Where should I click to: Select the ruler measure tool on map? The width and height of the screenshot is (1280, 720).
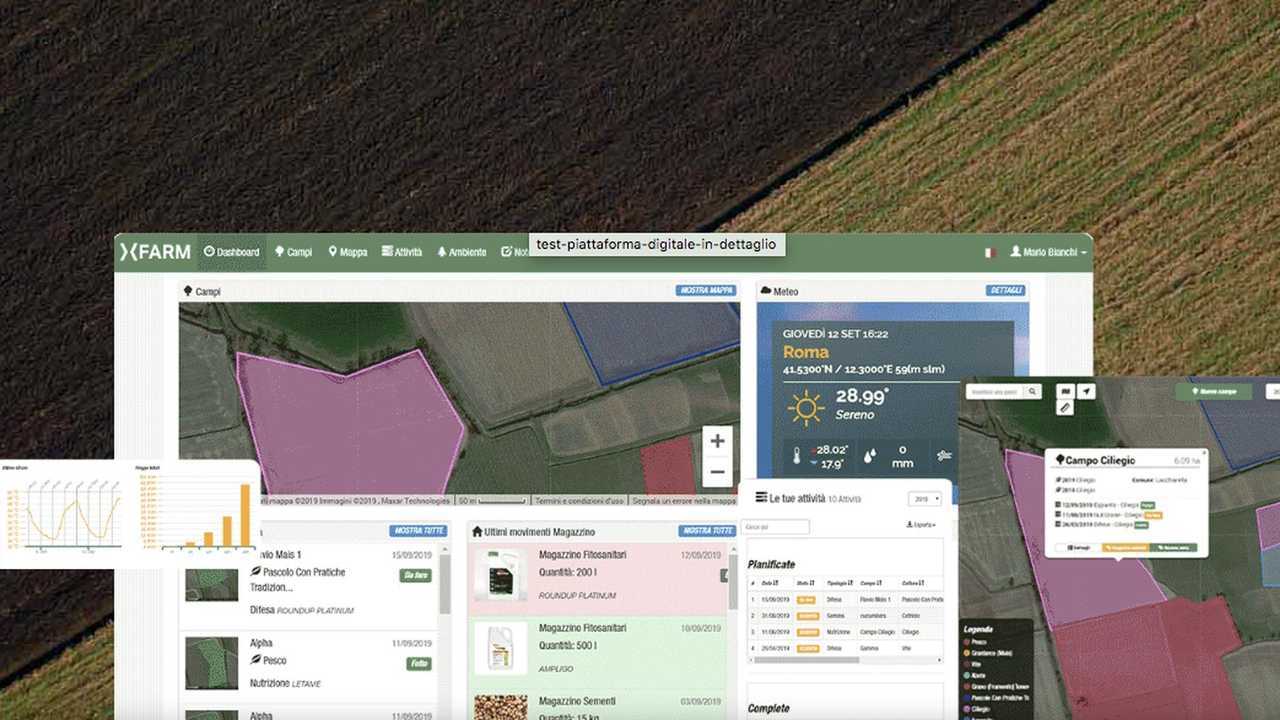tap(1066, 407)
